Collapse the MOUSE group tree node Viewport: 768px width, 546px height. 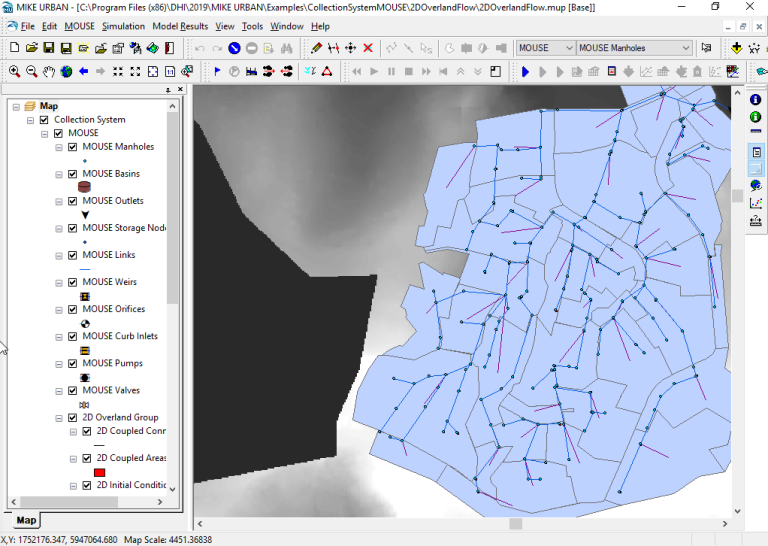point(45,133)
